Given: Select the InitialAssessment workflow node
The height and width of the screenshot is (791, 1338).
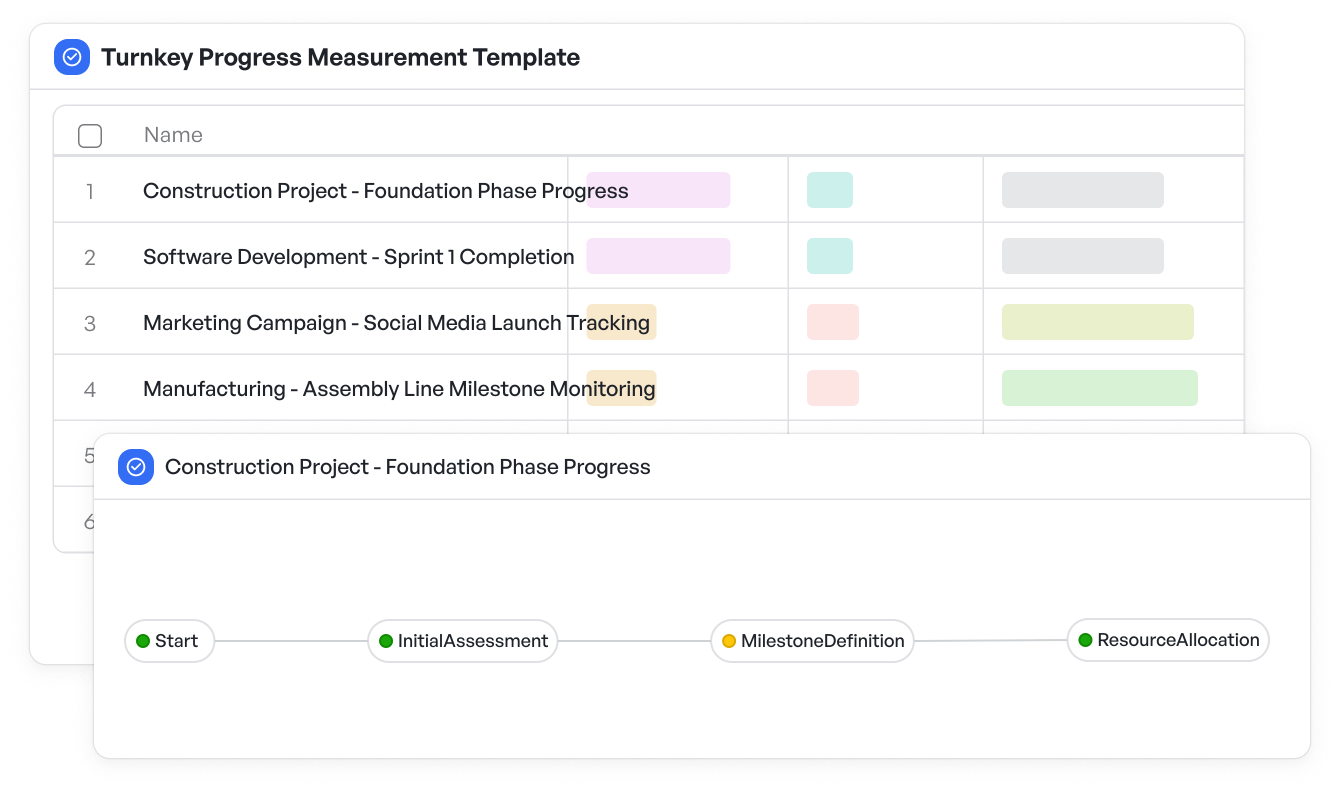Looking at the screenshot, I should [462, 641].
